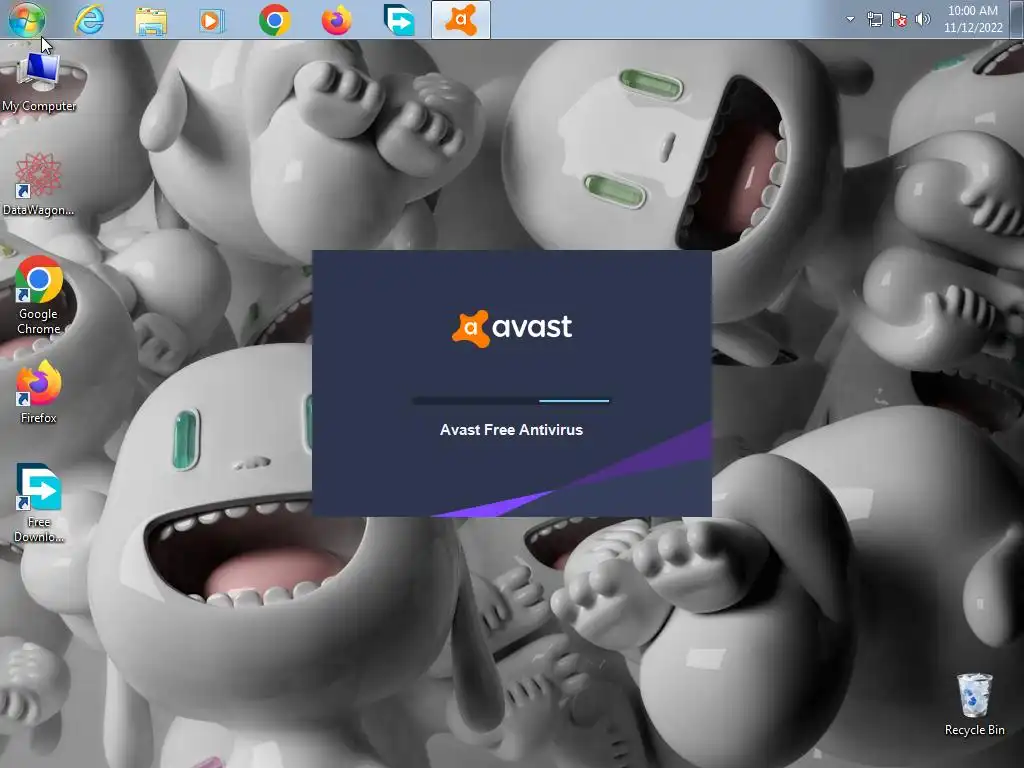
Task: Show hidden system tray icons arrow
Action: point(850,19)
